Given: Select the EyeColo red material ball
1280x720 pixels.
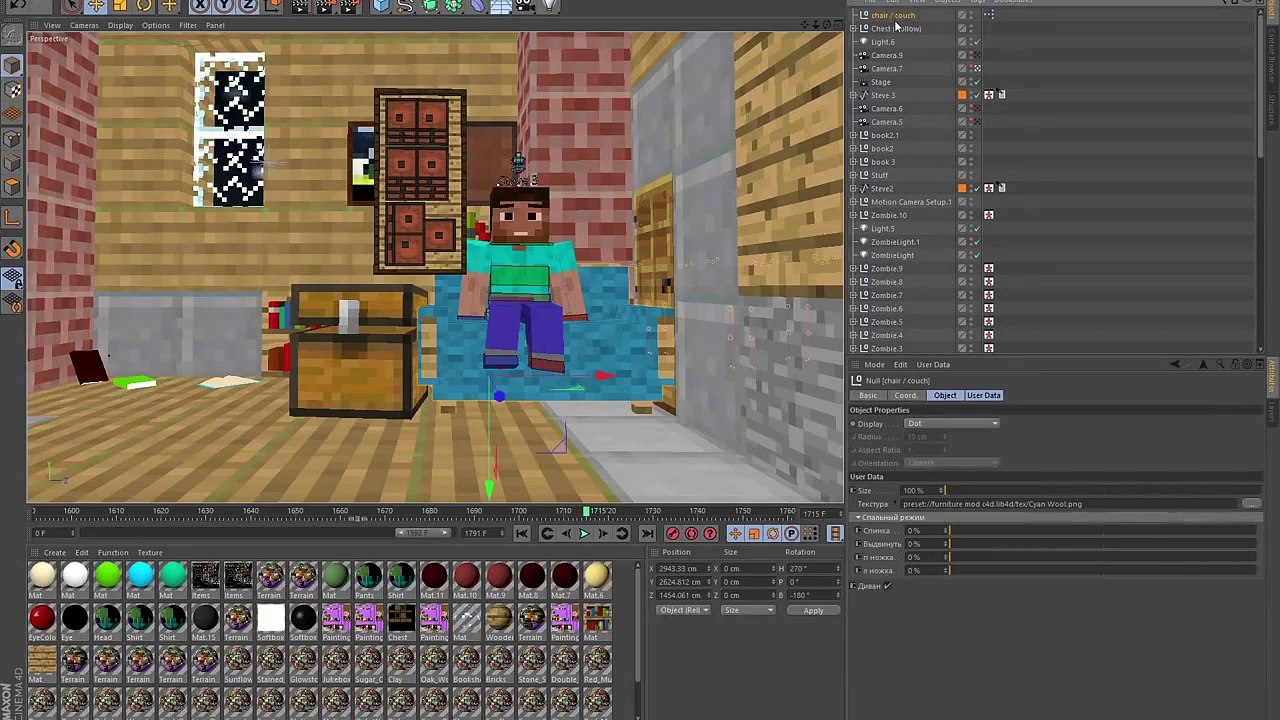Looking at the screenshot, I should [x=42, y=621].
